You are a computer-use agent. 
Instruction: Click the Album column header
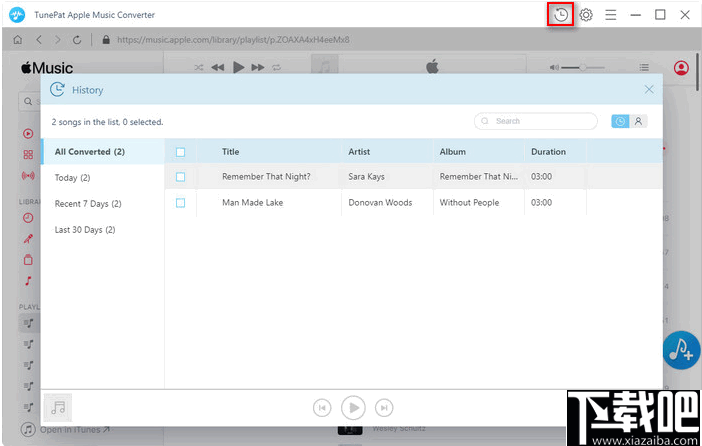pyautogui.click(x=452, y=152)
